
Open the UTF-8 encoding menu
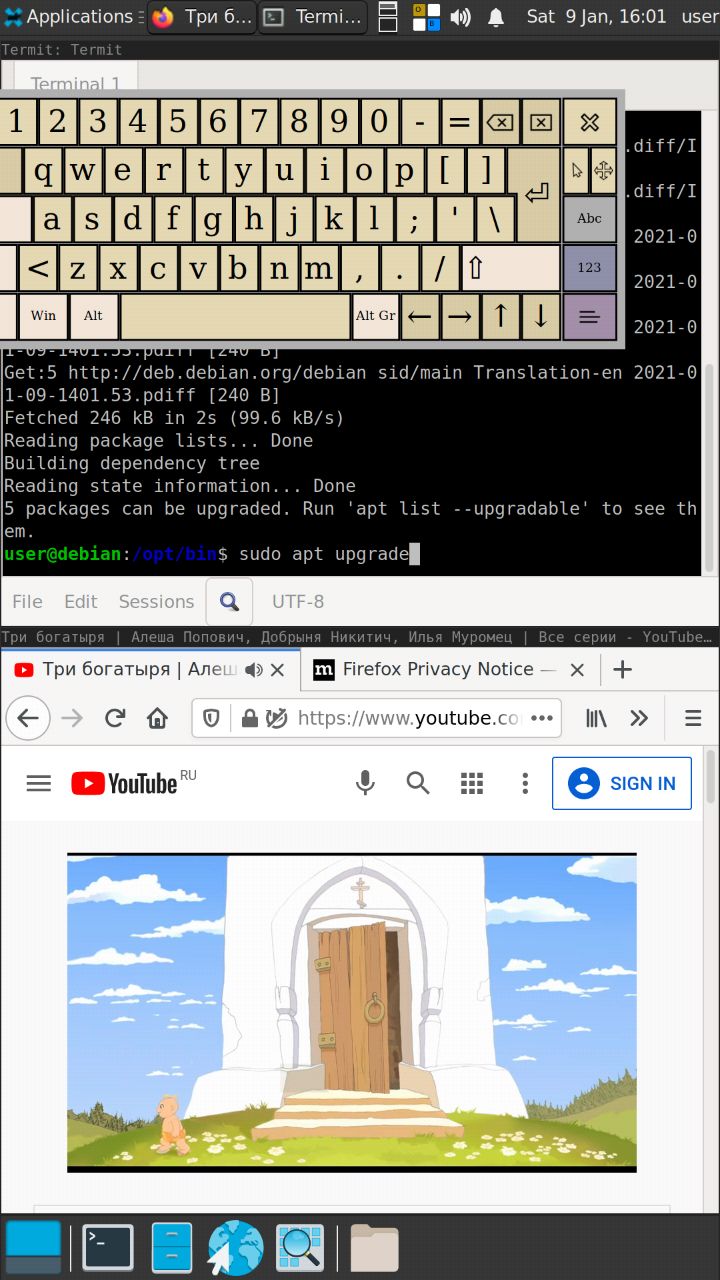pyautogui.click(x=298, y=601)
